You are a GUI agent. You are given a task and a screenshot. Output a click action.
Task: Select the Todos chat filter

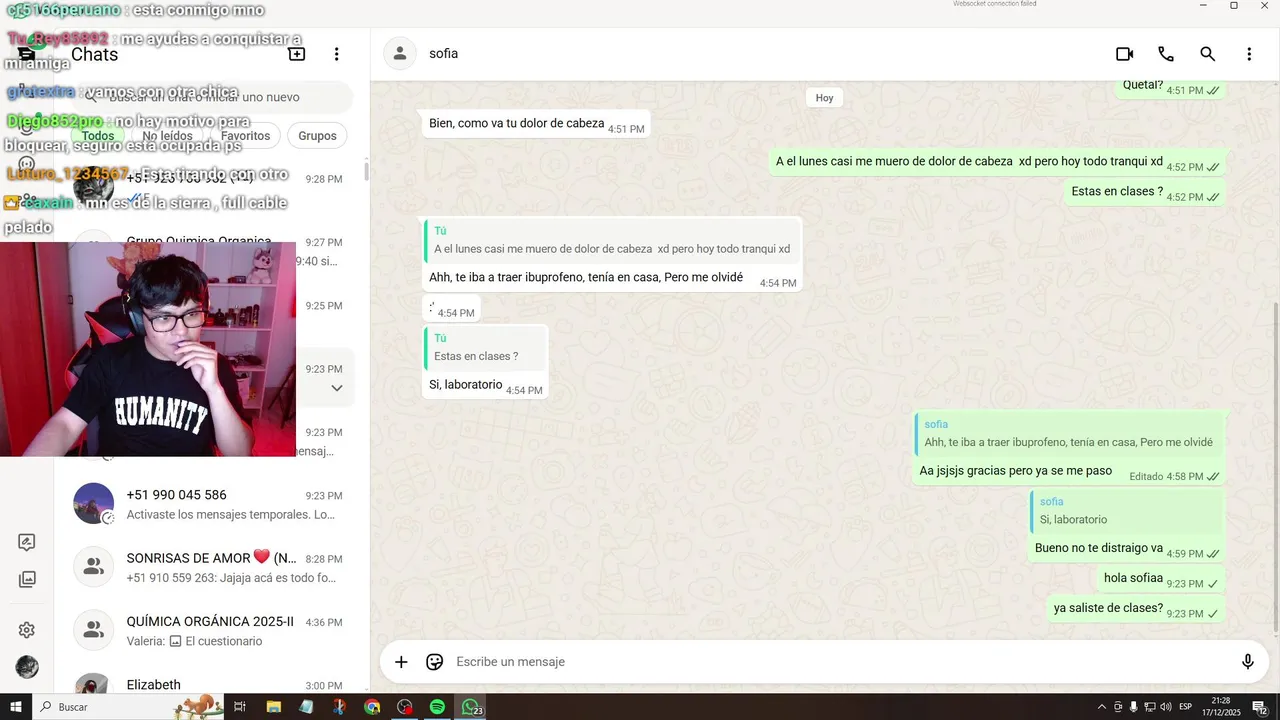[98, 136]
